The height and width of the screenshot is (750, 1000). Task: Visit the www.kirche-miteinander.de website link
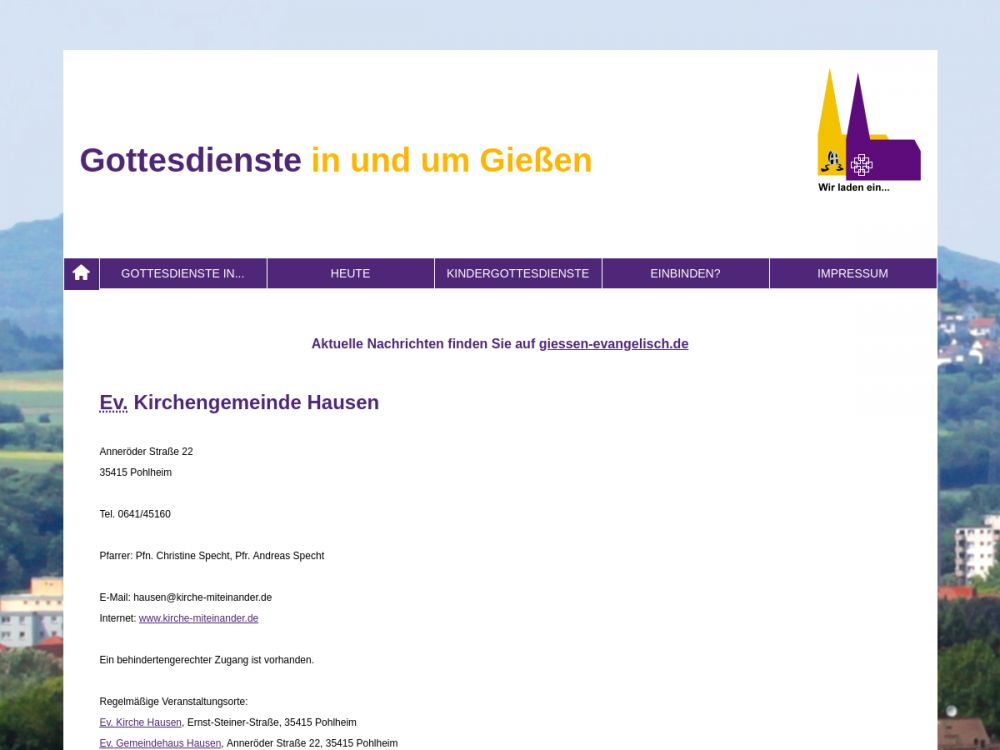[x=198, y=618]
